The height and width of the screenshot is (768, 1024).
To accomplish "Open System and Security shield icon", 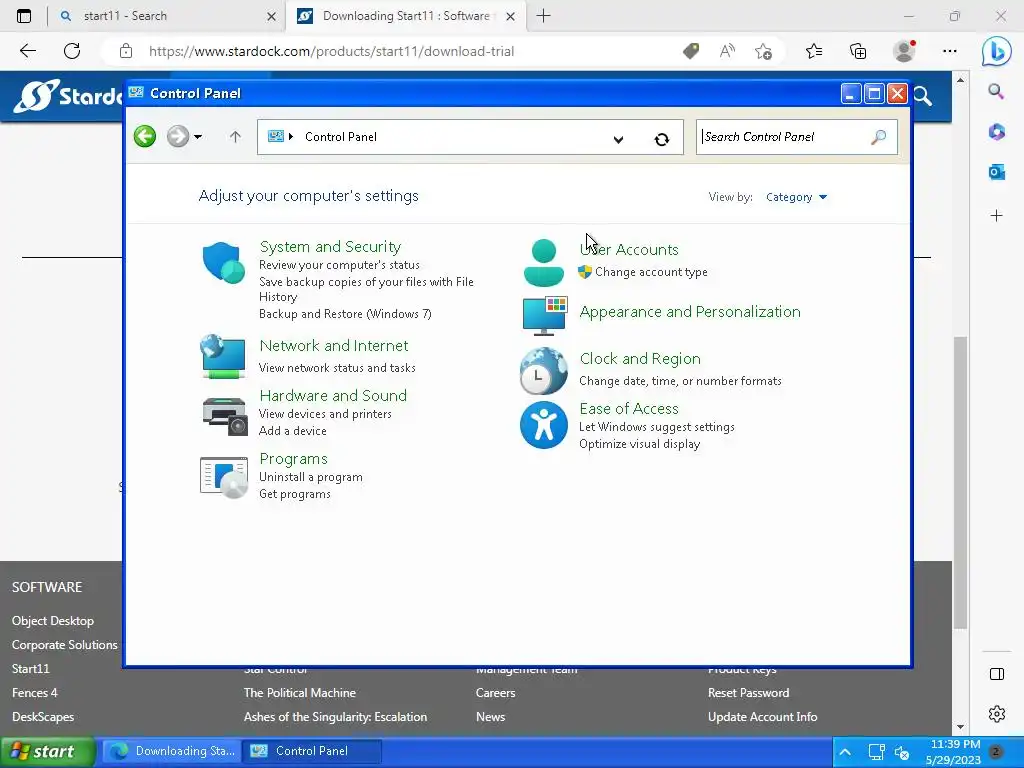I will point(223,263).
